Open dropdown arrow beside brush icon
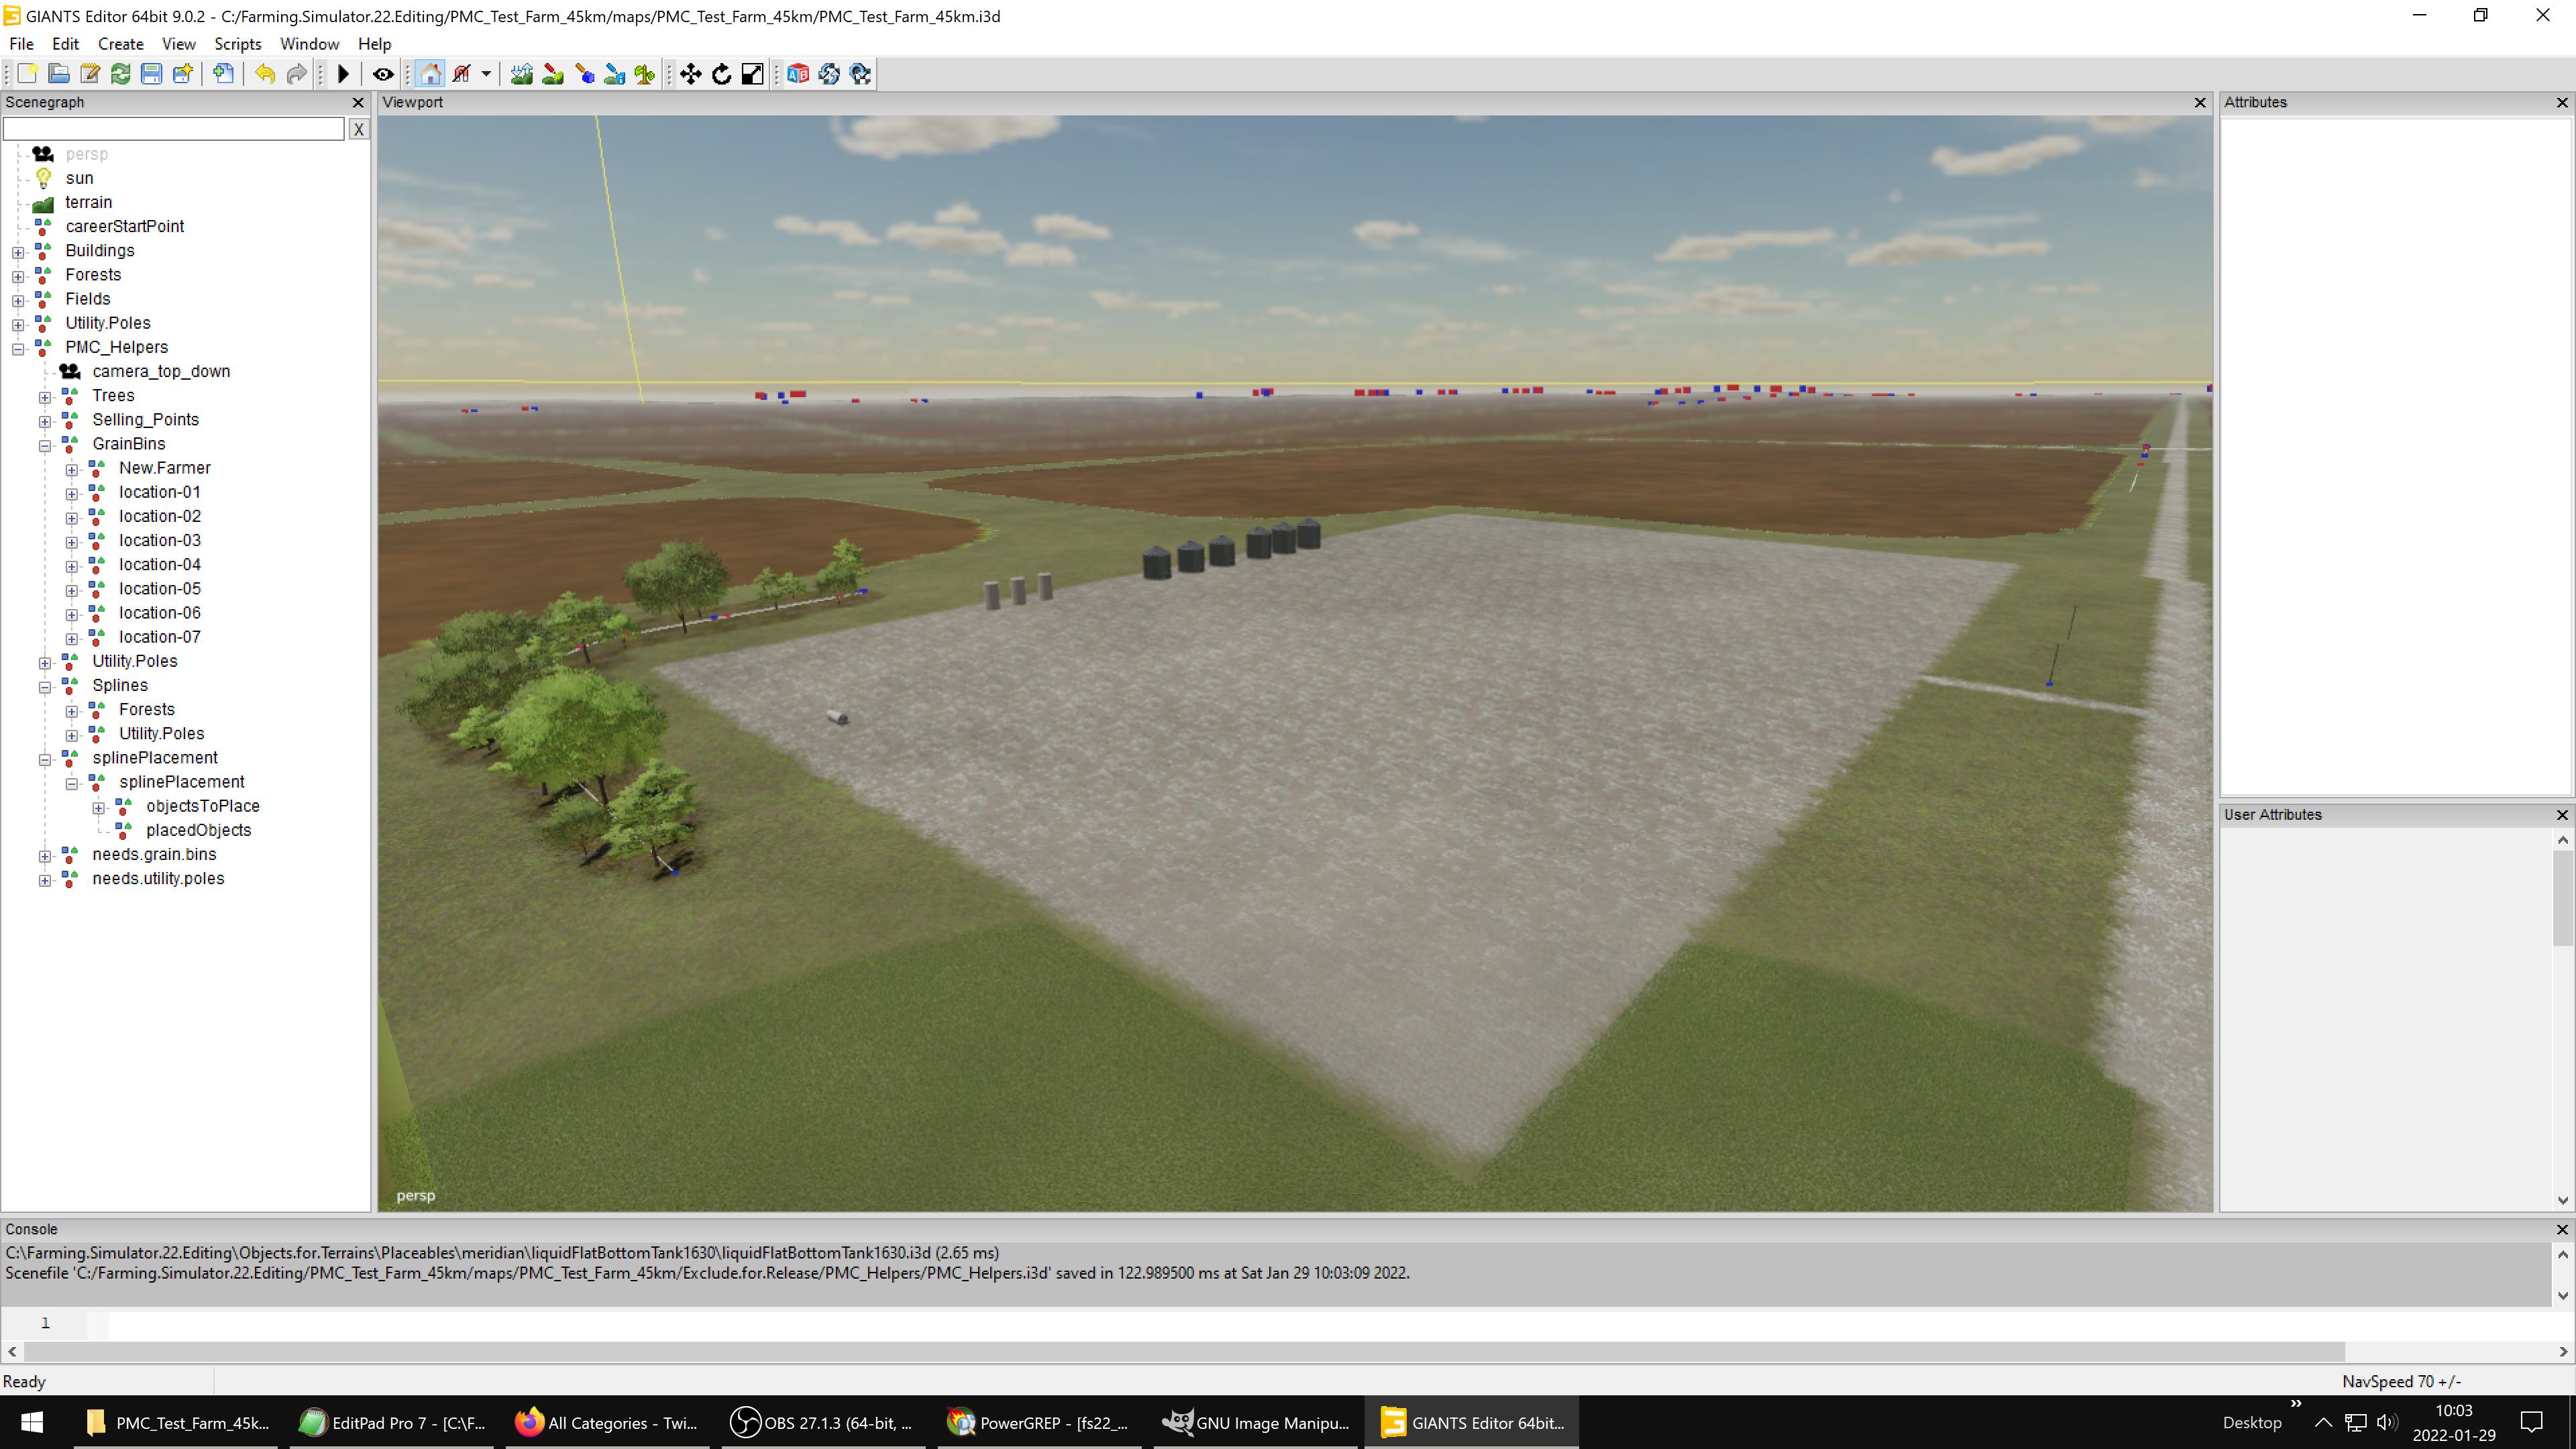 coord(486,74)
